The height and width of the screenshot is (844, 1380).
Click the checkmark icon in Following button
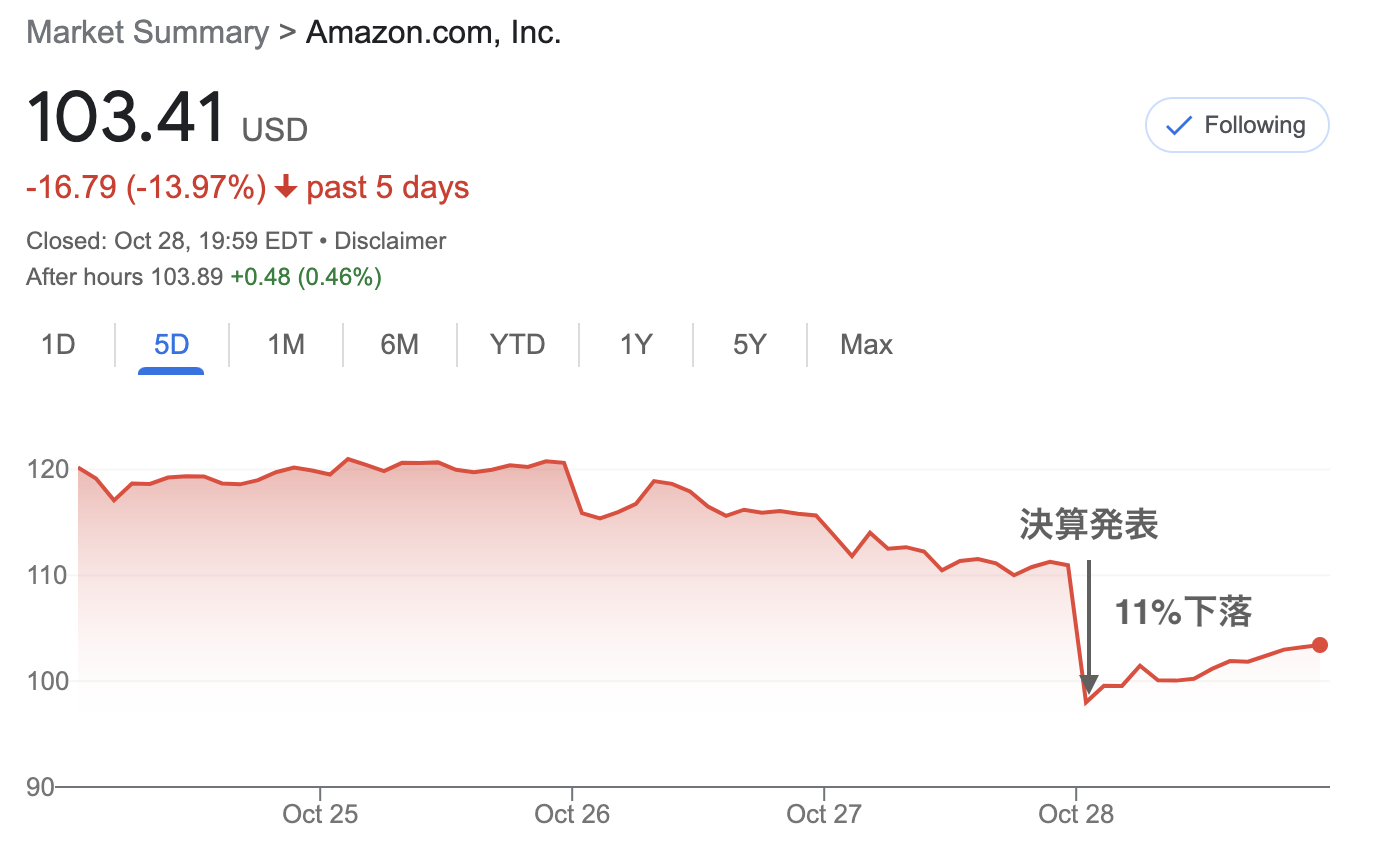coord(1180,125)
